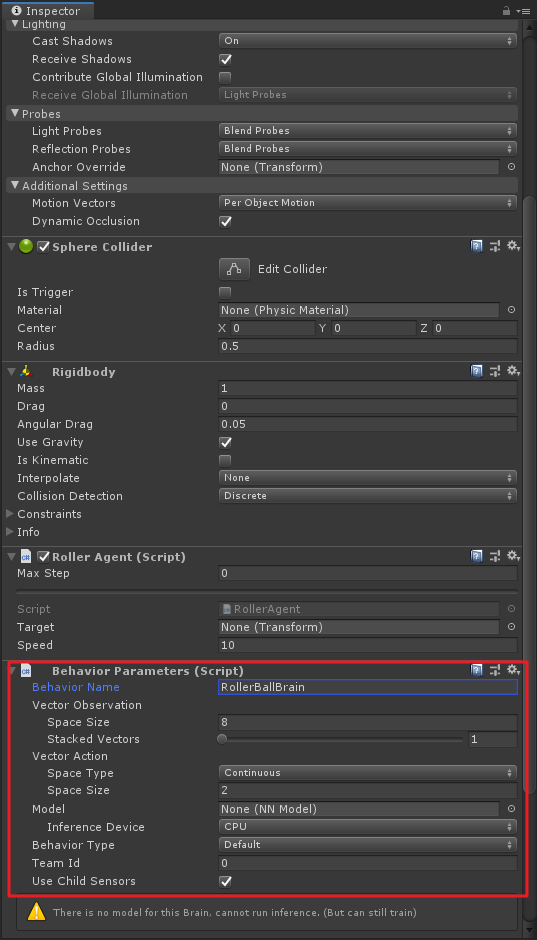Disable the Roller Agent script checkbox
The image size is (537, 940).
pos(43,557)
